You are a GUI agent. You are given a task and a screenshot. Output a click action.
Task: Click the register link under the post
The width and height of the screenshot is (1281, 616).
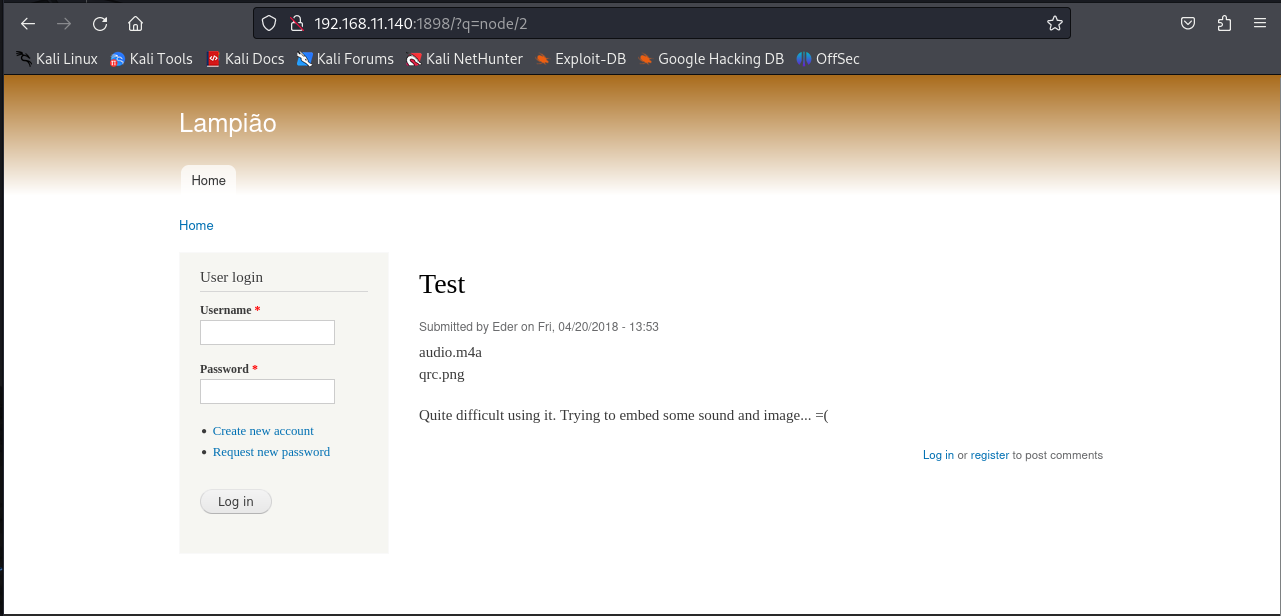tap(989, 455)
